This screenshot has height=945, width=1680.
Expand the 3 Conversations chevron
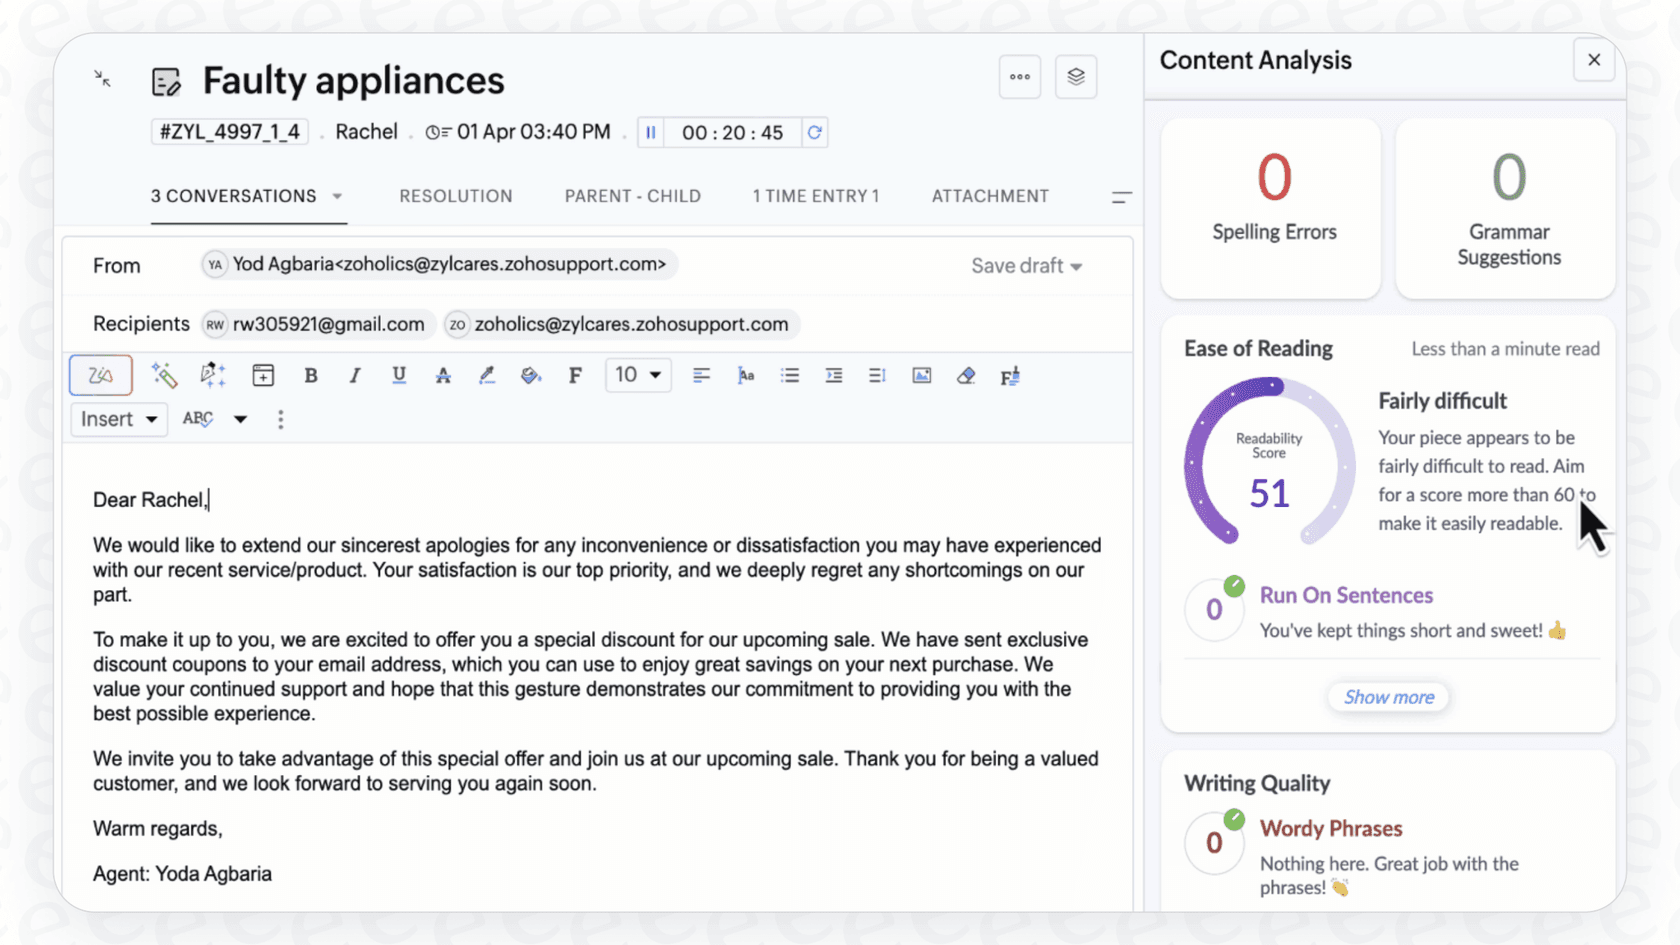coord(337,196)
